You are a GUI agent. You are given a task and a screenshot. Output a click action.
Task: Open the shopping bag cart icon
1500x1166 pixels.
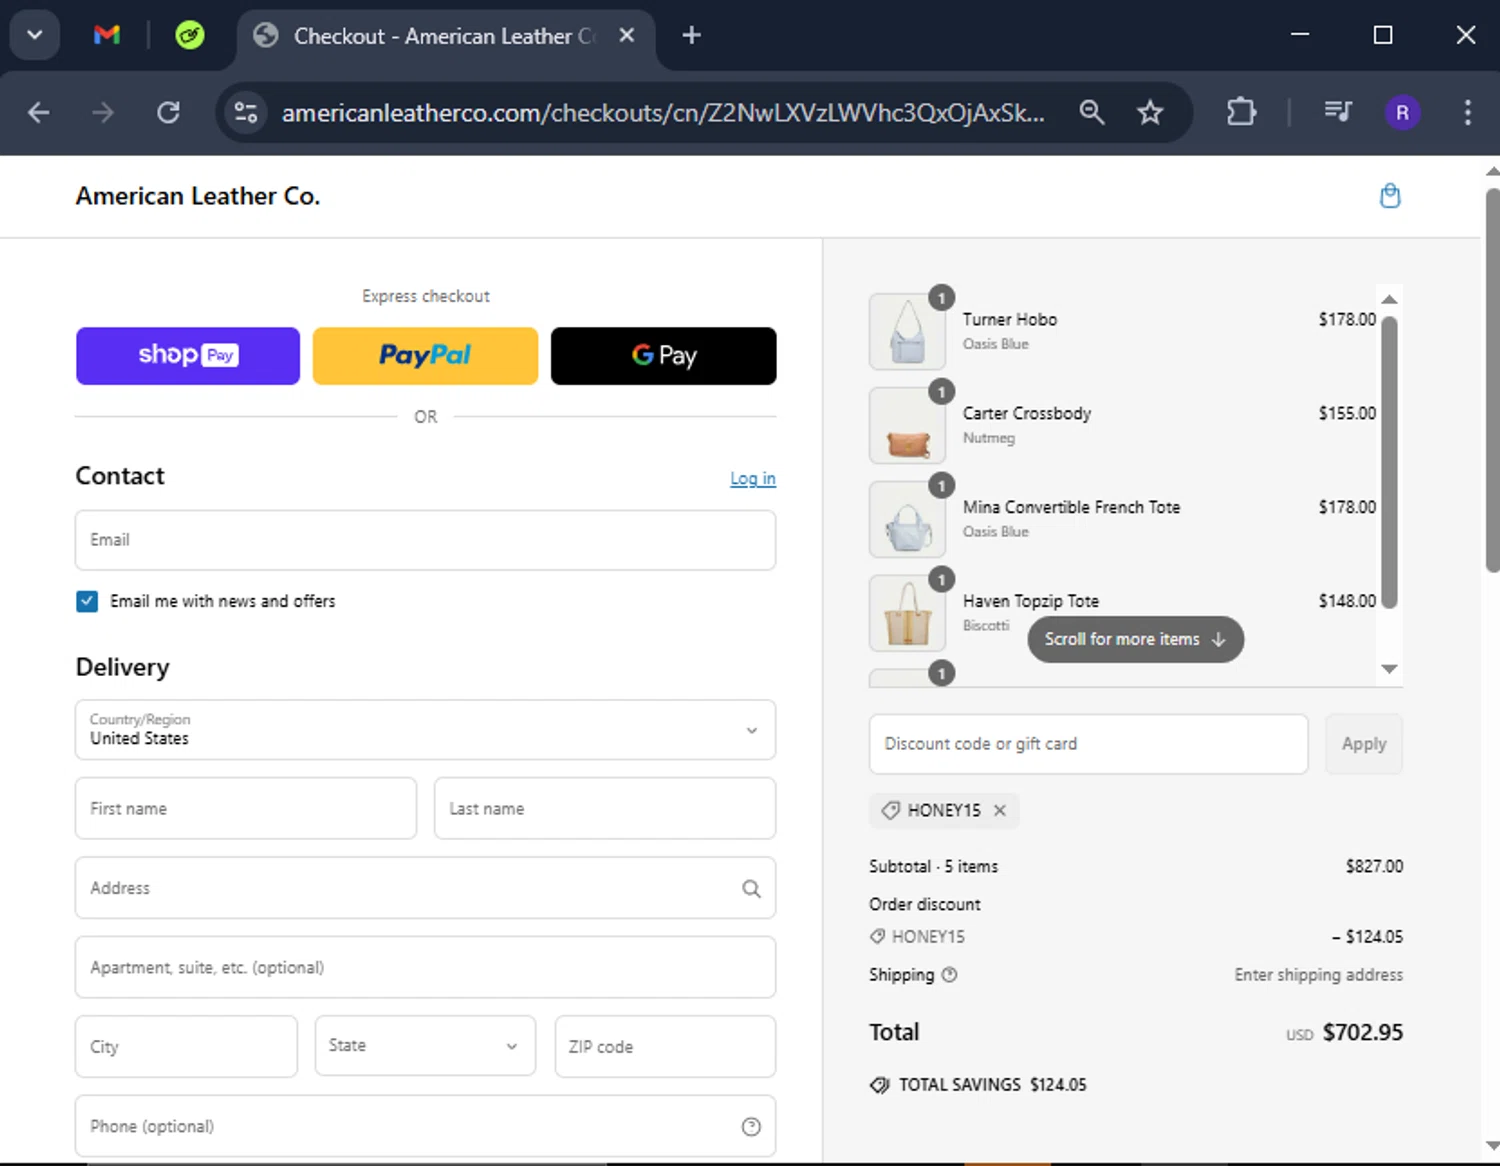[x=1390, y=196]
